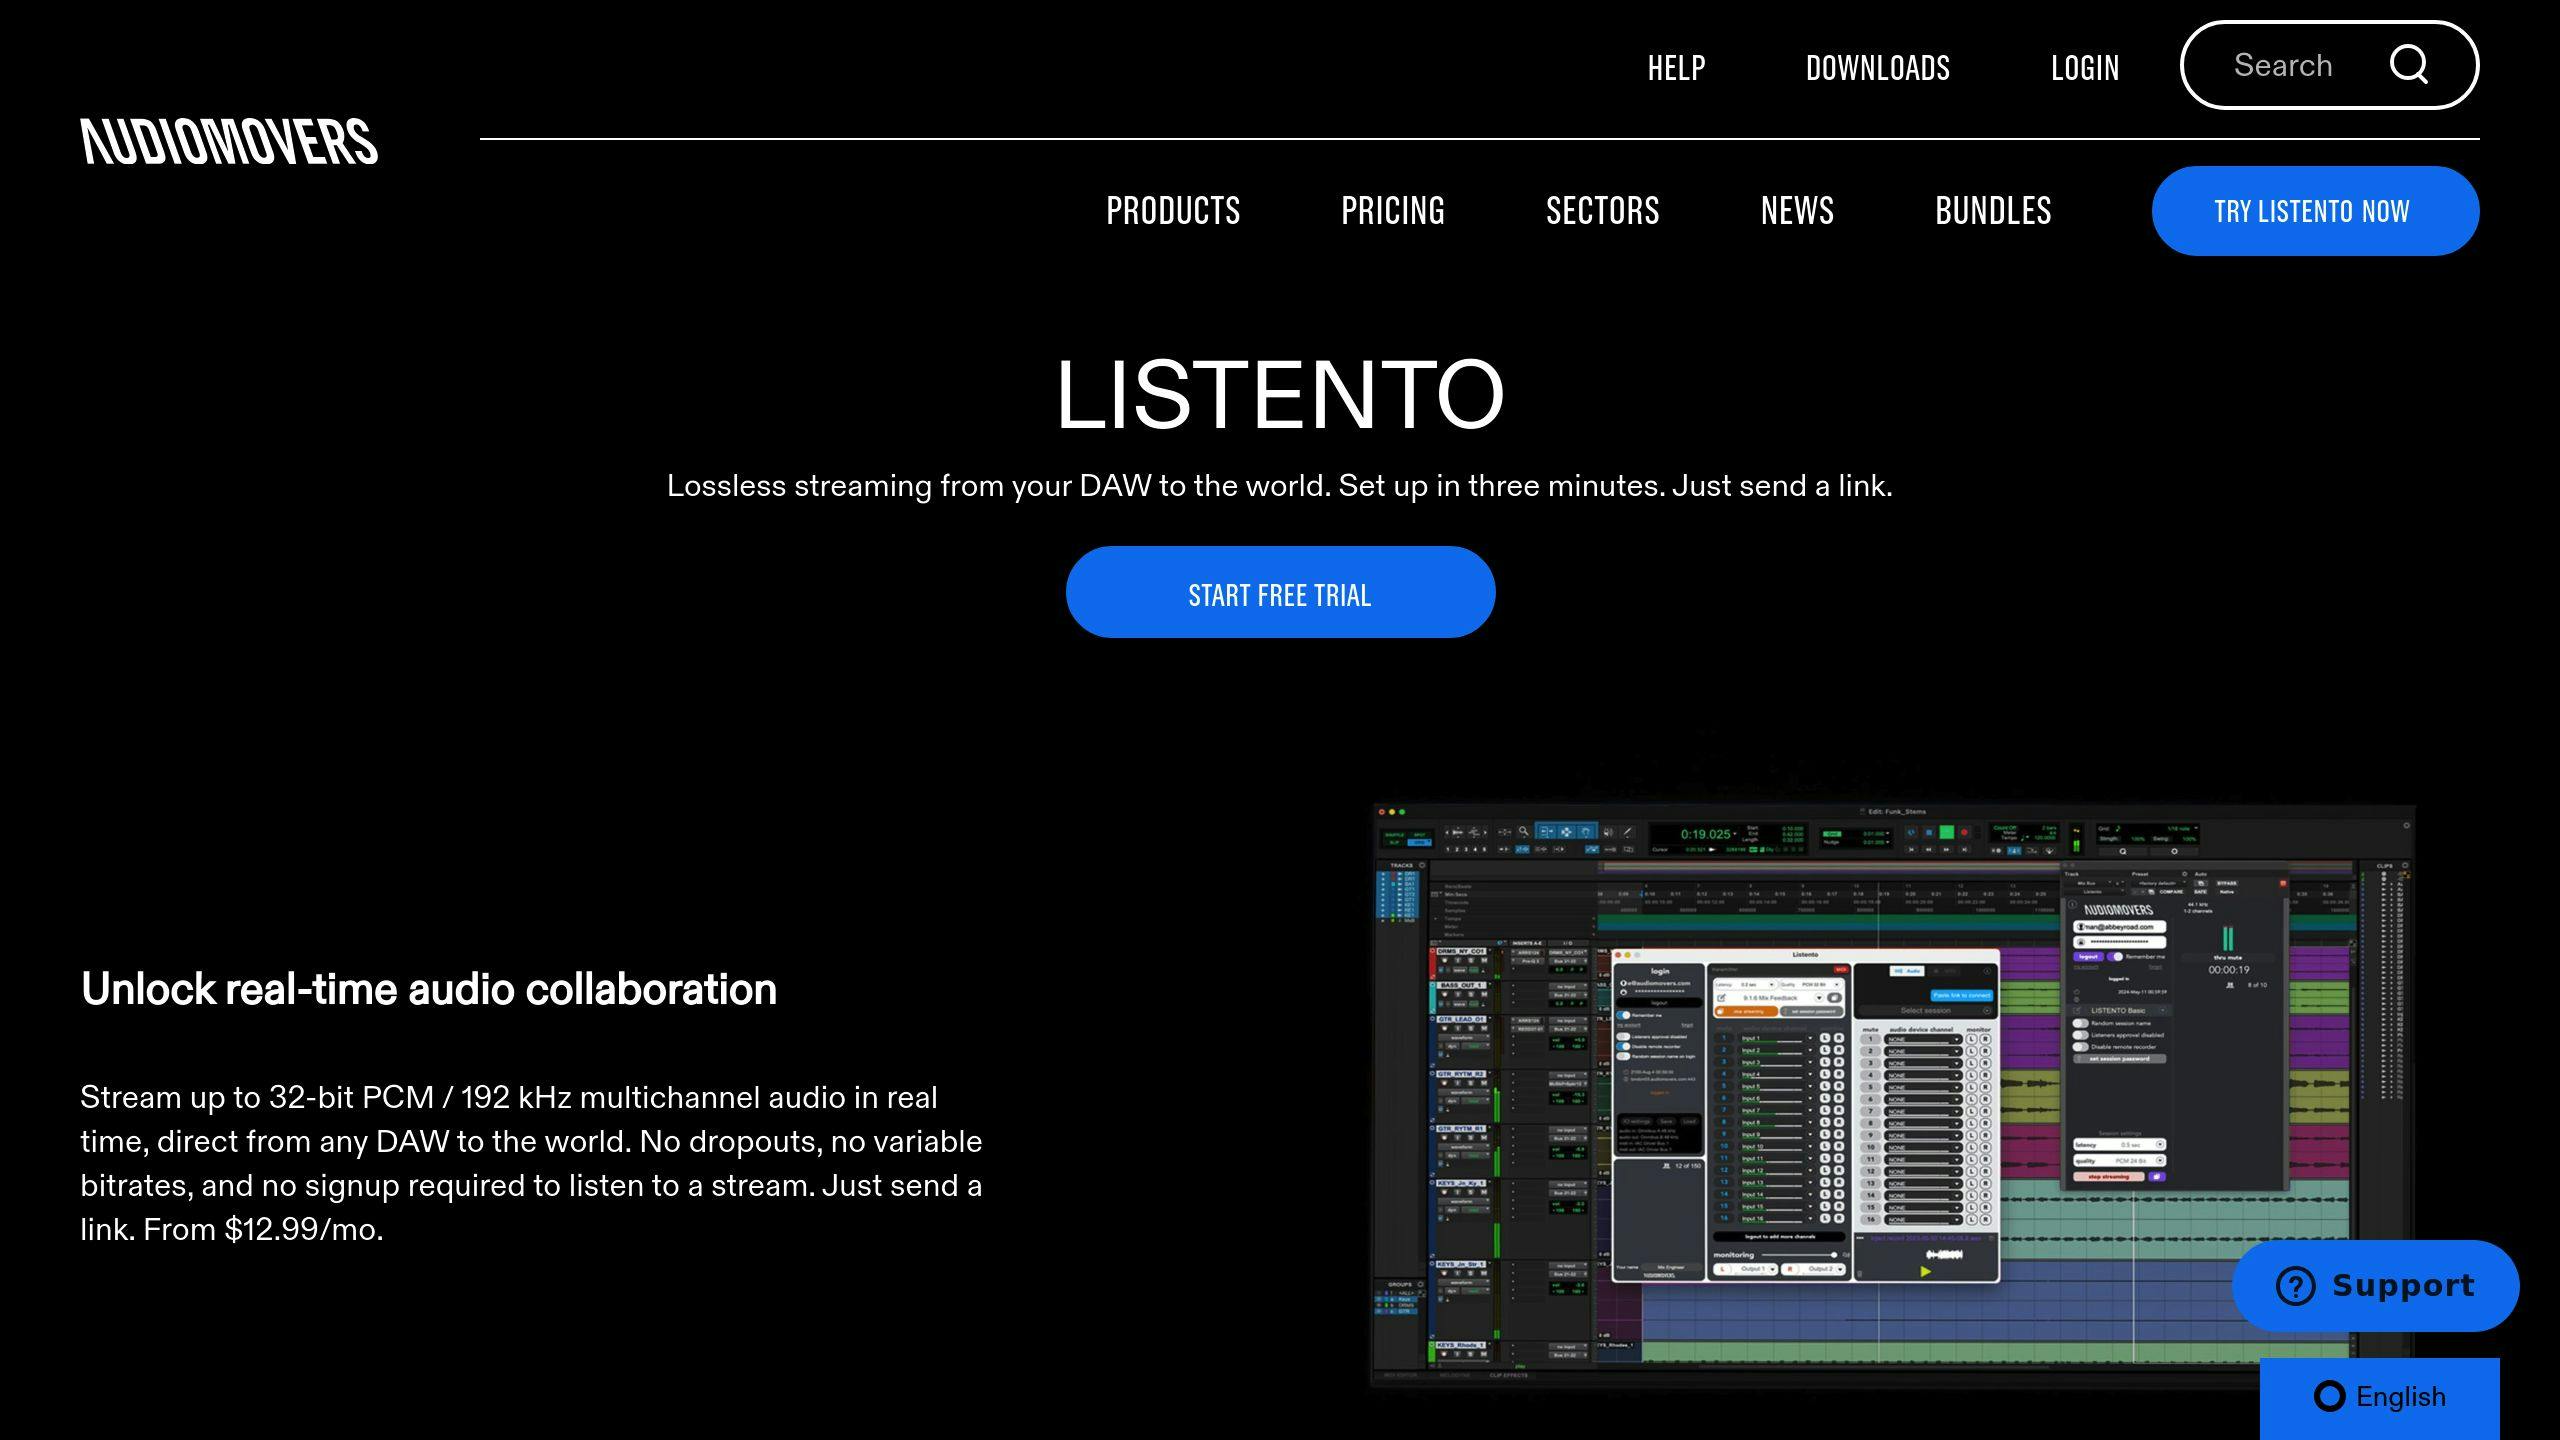Go to the Downloads page
2560x1440 pixels.
point(1878,68)
